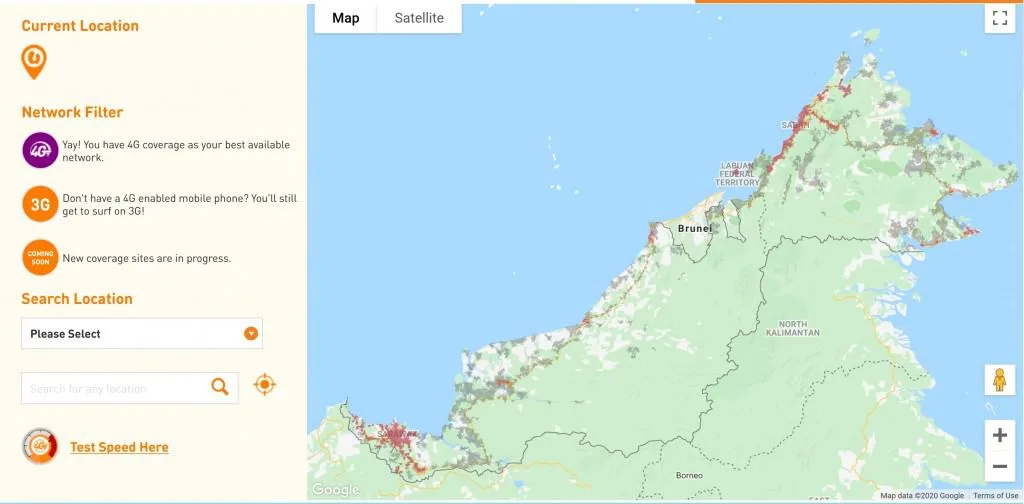Zoom in with the plus button
1024x504 pixels.
coord(999,435)
